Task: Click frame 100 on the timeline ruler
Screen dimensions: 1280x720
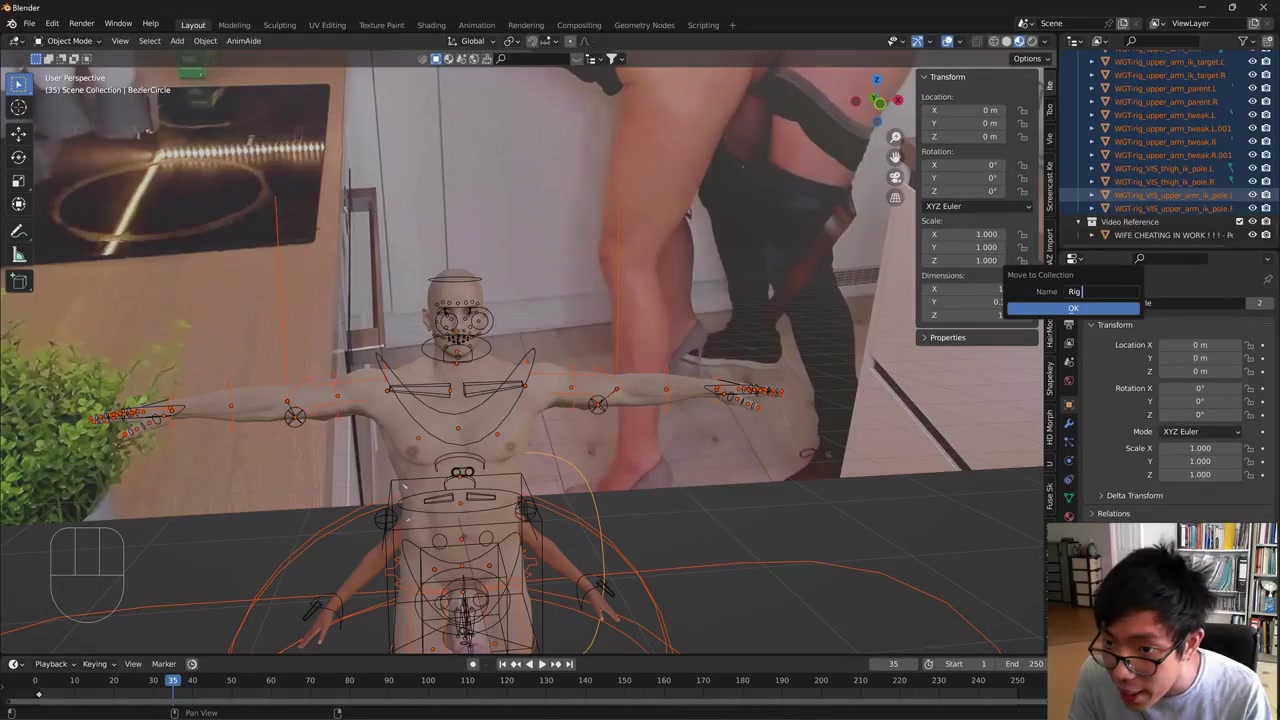Action: coord(428,681)
